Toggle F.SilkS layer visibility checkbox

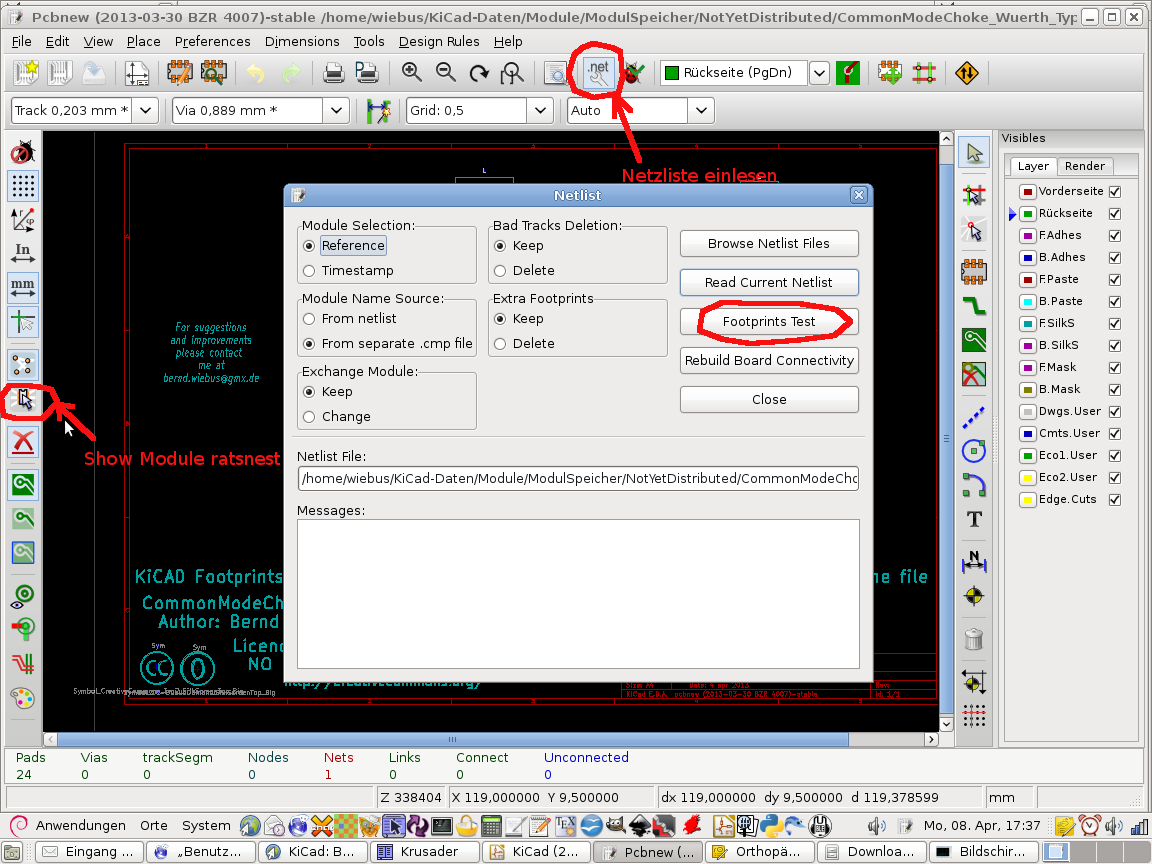1115,324
